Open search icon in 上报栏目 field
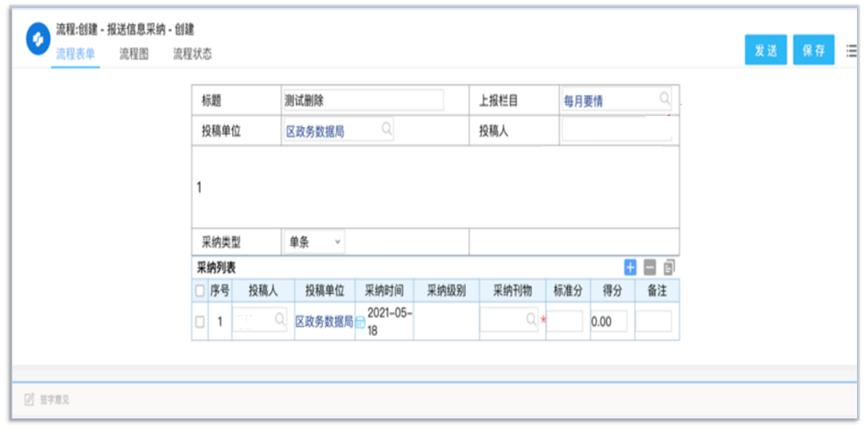This screenshot has height=431, width=865. point(665,98)
